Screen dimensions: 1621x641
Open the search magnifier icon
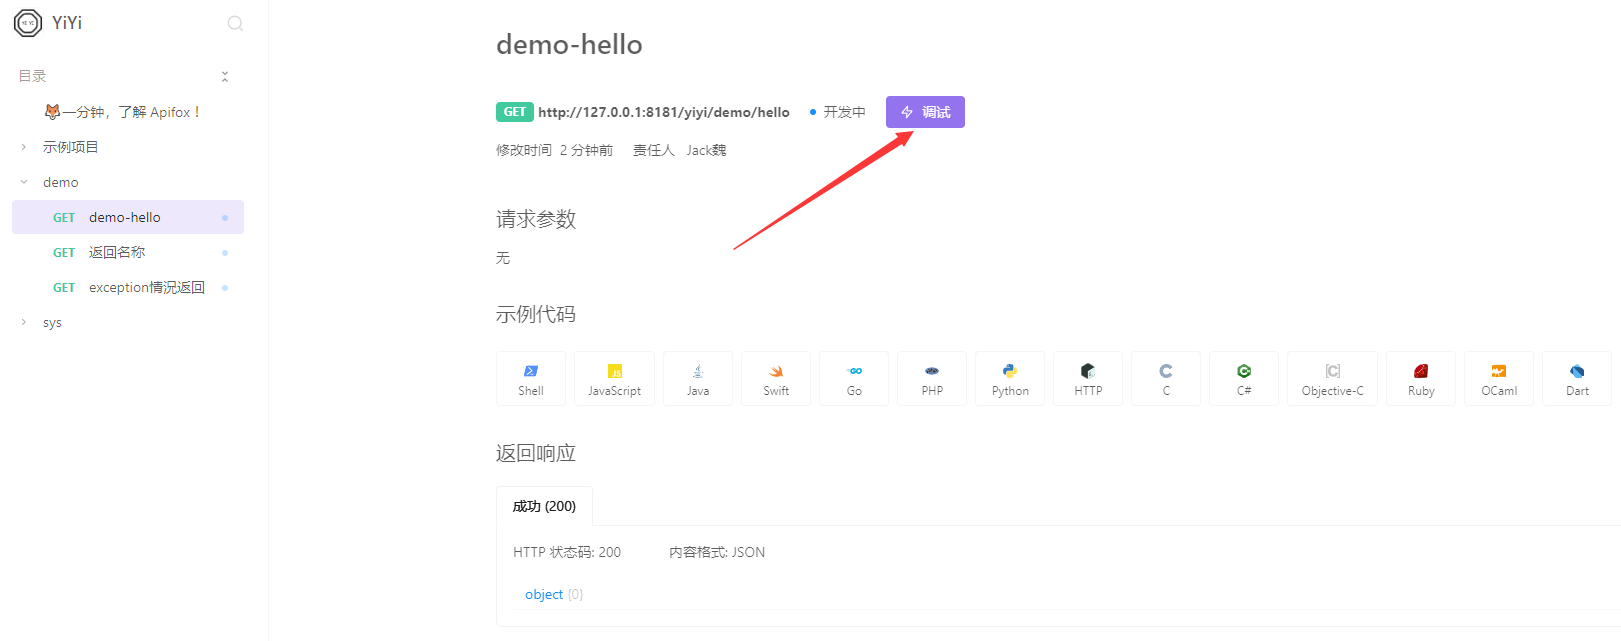(235, 23)
